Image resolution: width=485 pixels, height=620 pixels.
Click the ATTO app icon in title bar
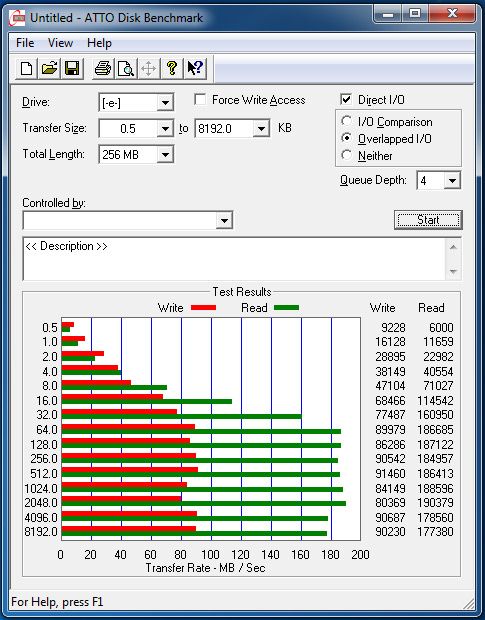coord(18,18)
